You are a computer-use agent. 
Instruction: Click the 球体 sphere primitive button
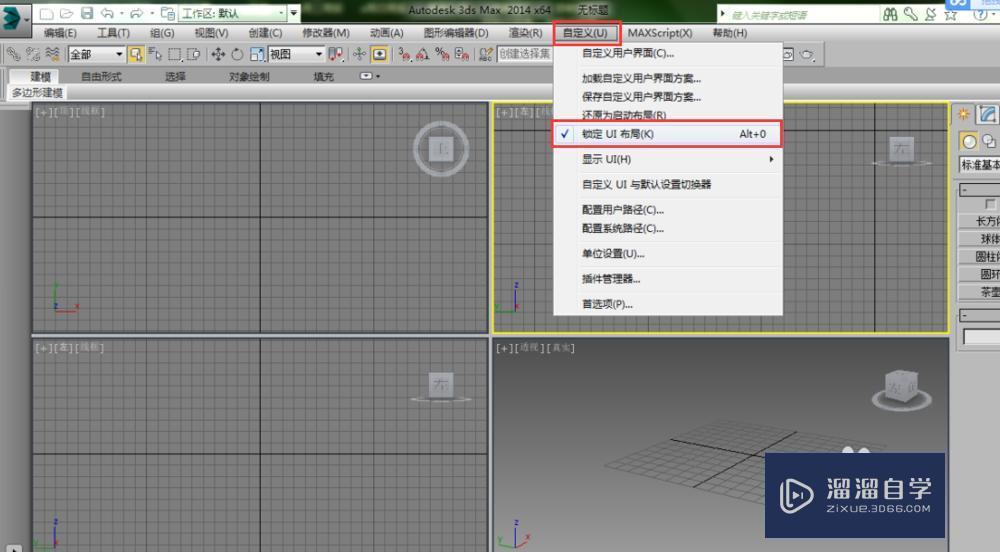click(980, 239)
